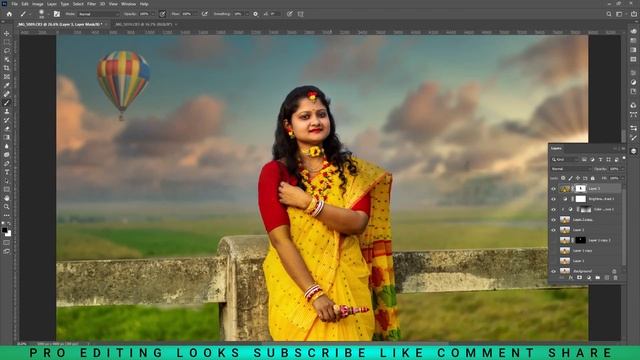Toggle layer filter switch in Layers panel

[x=624, y=158]
